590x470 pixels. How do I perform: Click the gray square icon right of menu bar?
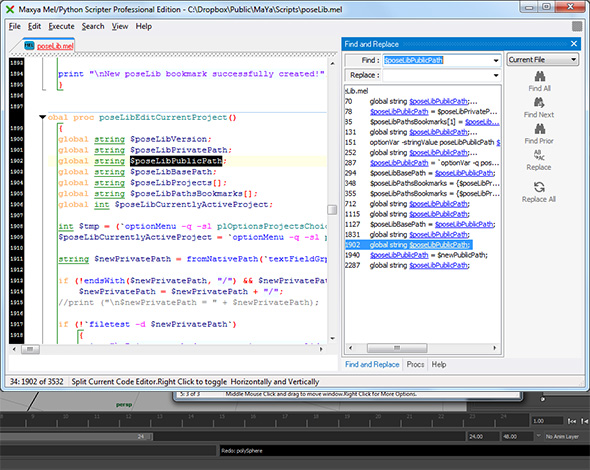click(577, 26)
